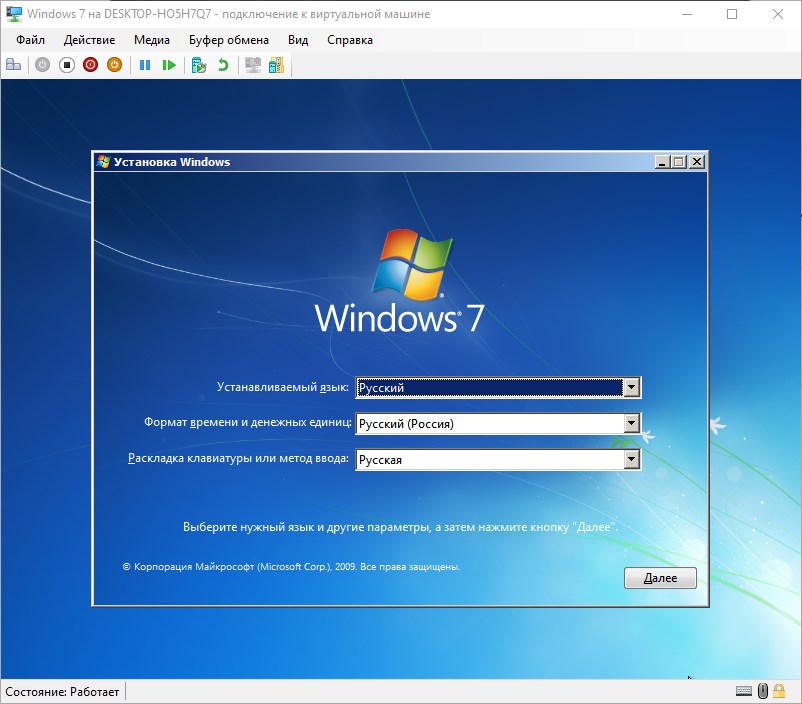Image resolution: width=802 pixels, height=704 pixels.
Task: Click the Ctrl+Alt+Del toolbar icon
Action: 14,65
